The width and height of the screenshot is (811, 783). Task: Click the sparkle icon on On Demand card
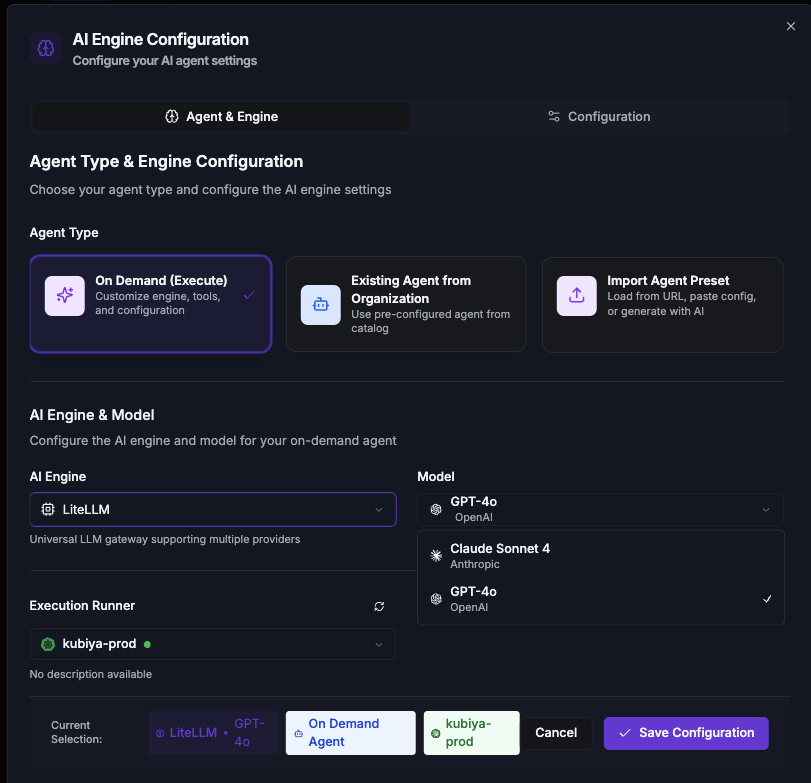[x=65, y=295]
